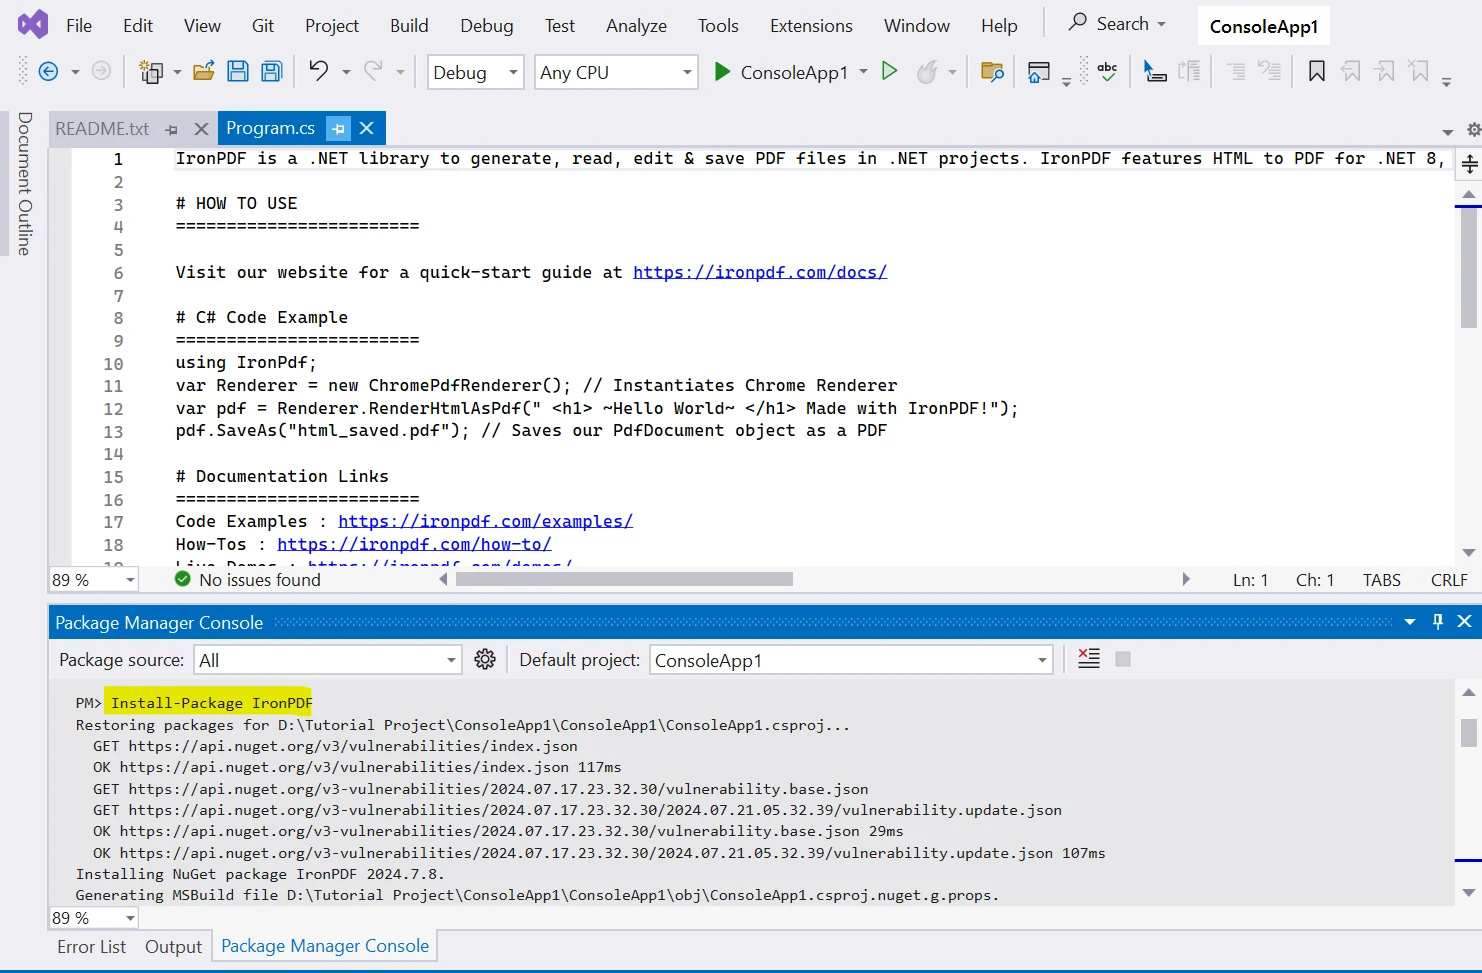This screenshot has height=973, width=1482.
Task: Click the uncomment selection icon
Action: [x=1269, y=71]
